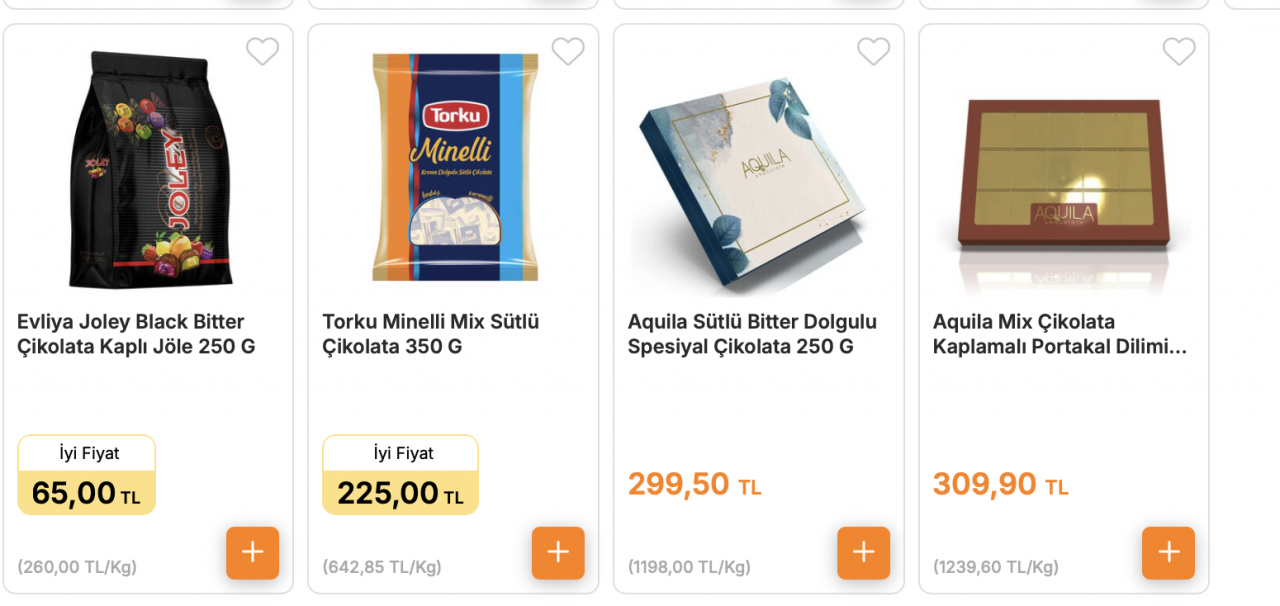Open Aquila Mix Çikolata Kaplamalı Portakal title
This screenshot has width=1280, height=606.
1060,334
